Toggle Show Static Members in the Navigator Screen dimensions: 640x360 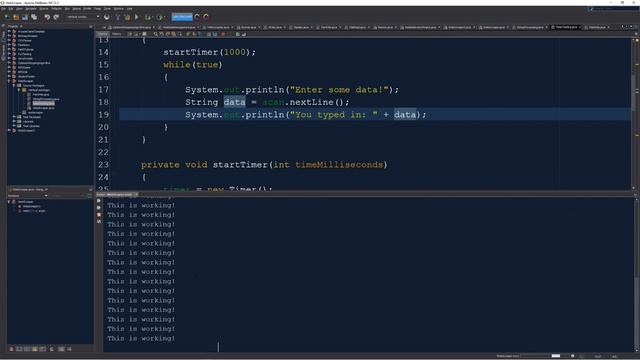pyautogui.click(x=27, y=349)
